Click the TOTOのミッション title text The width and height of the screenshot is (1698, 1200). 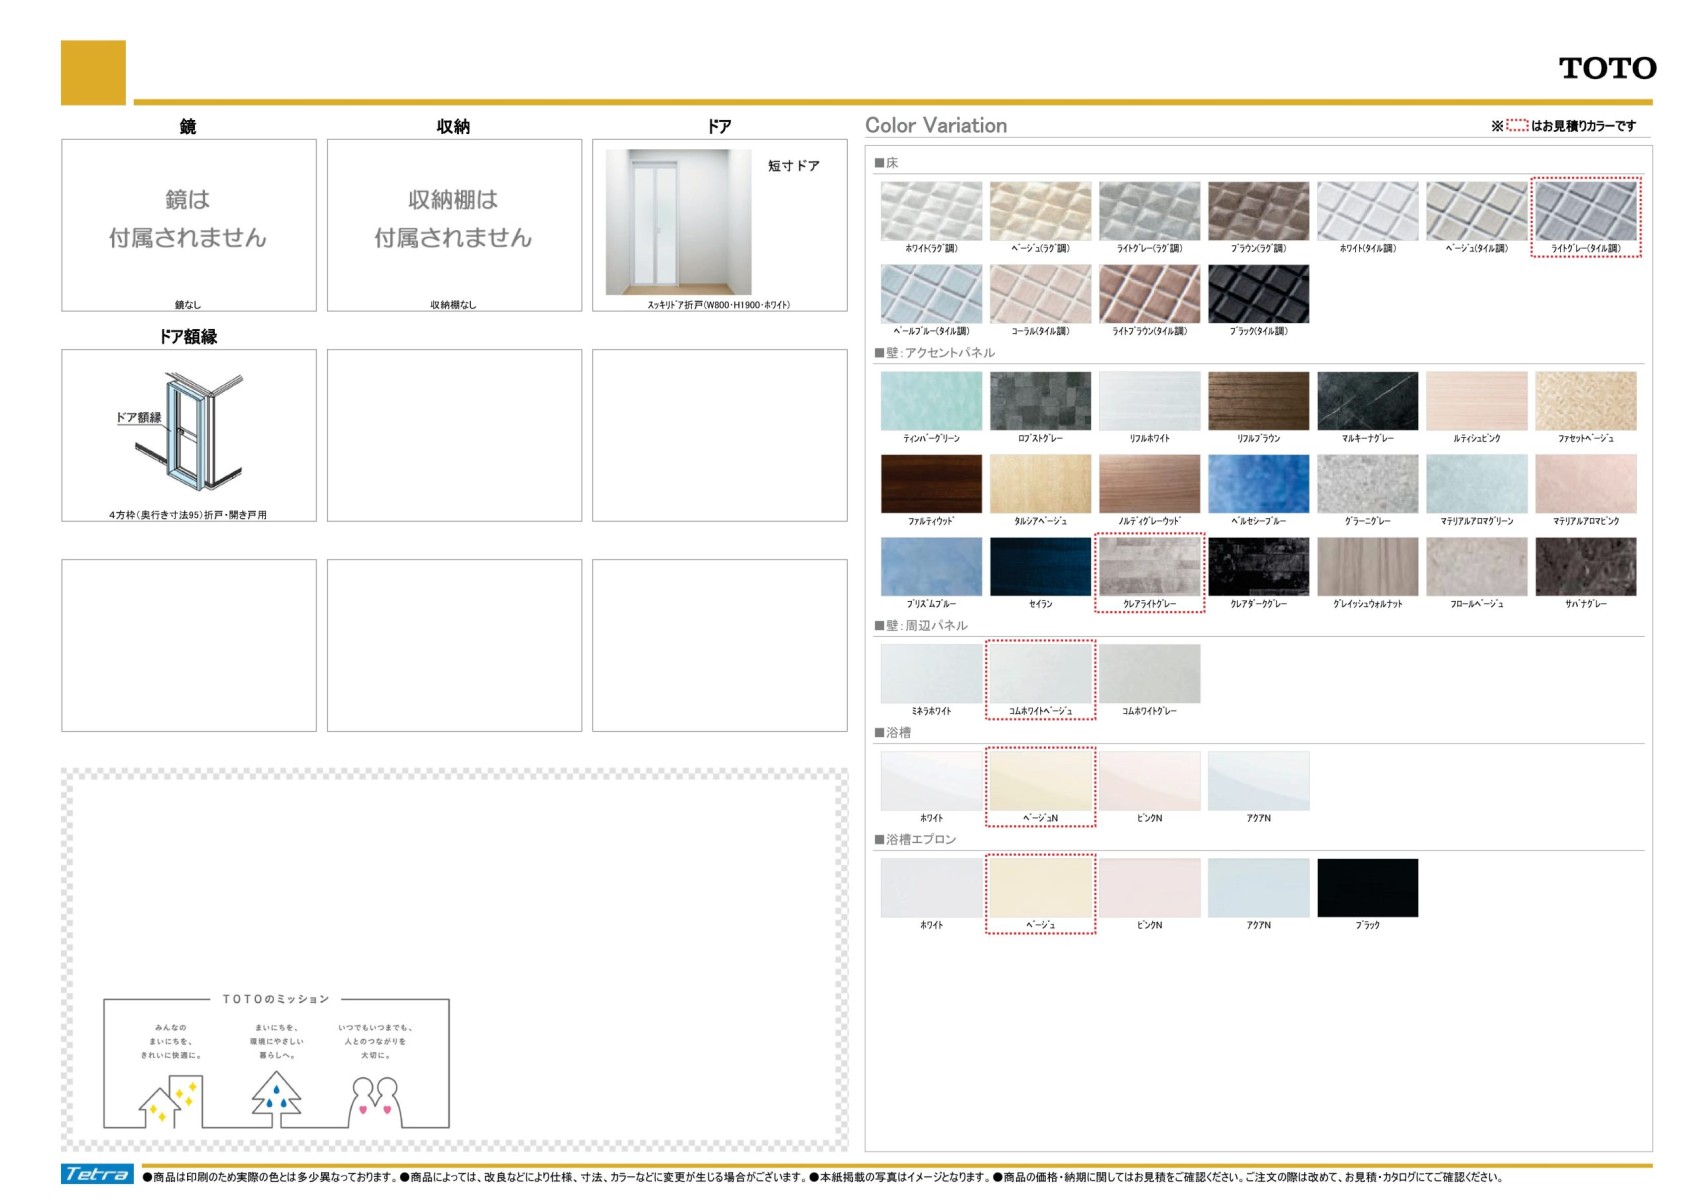pos(275,999)
